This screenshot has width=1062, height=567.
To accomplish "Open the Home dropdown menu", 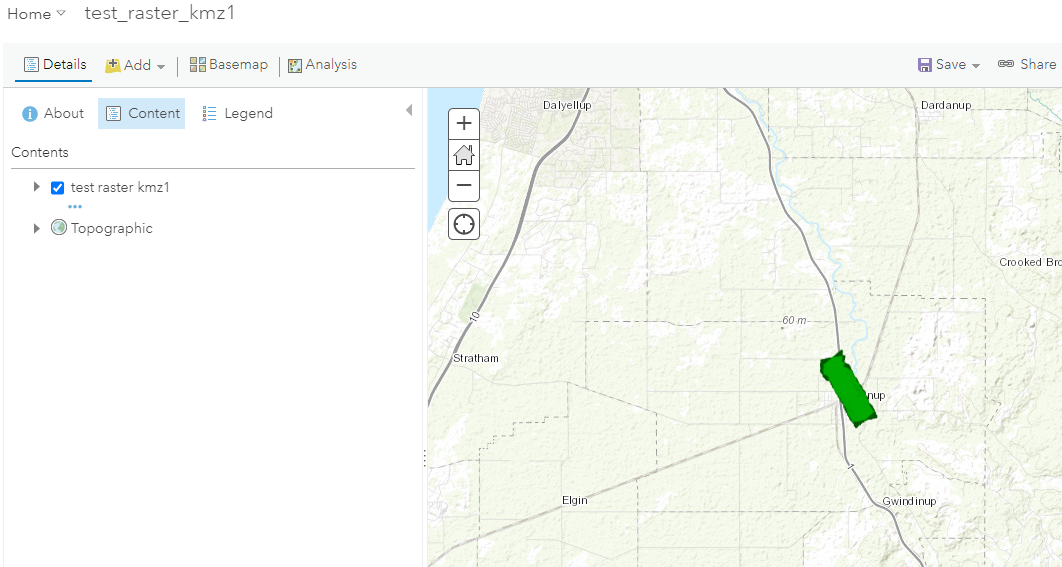I will (36, 14).
